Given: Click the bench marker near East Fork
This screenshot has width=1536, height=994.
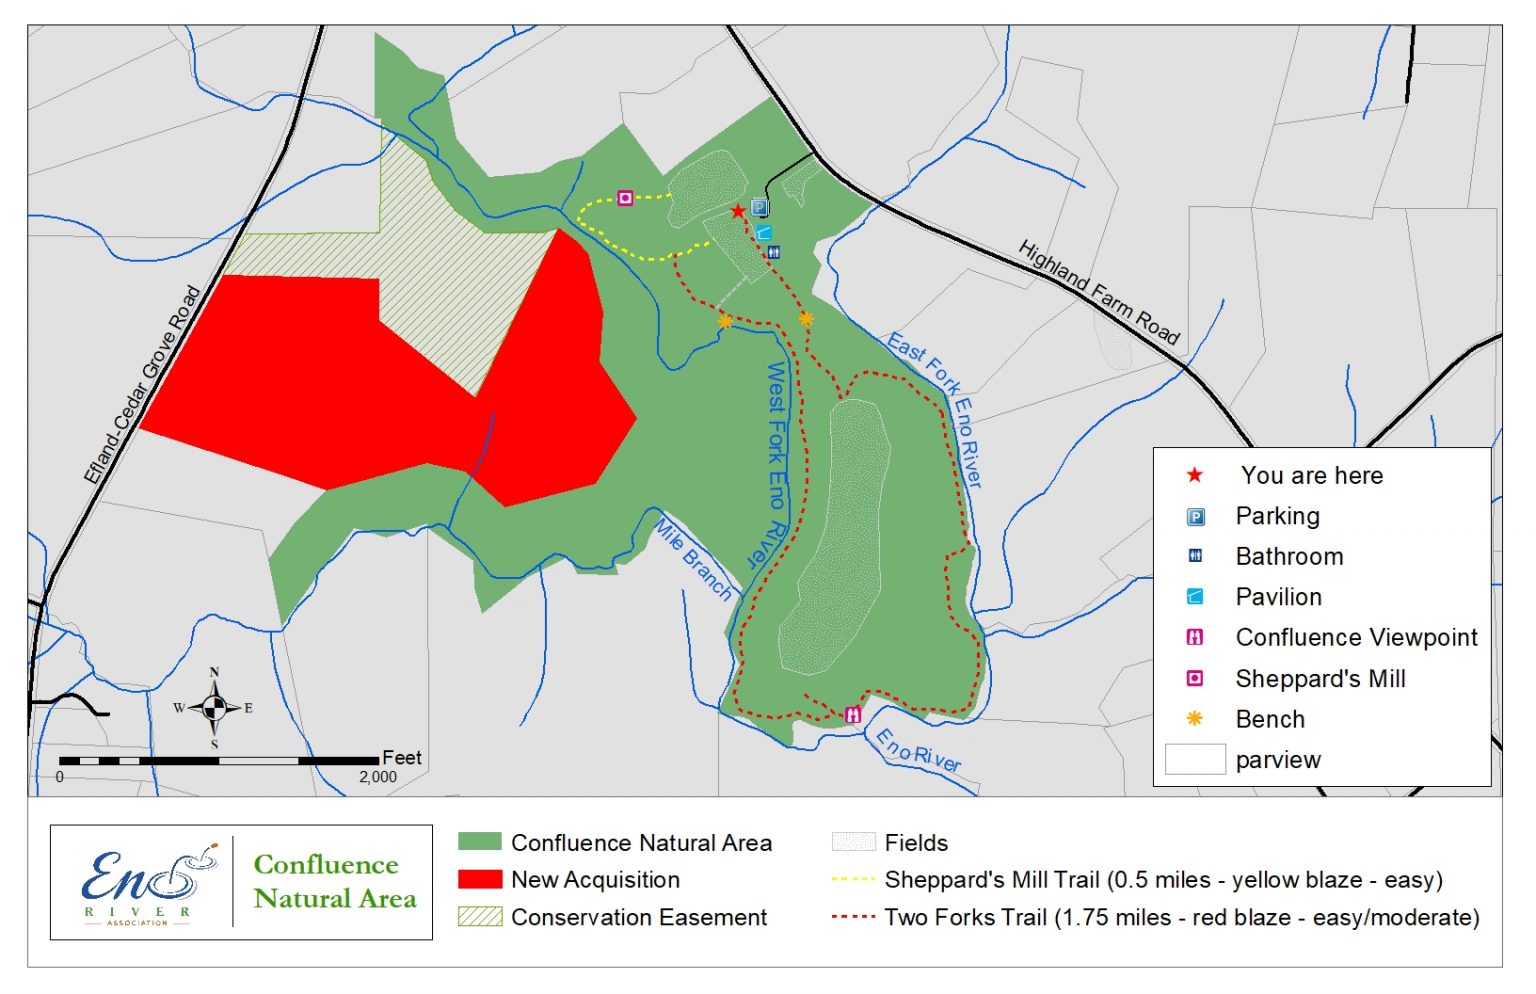Looking at the screenshot, I should click(806, 319).
